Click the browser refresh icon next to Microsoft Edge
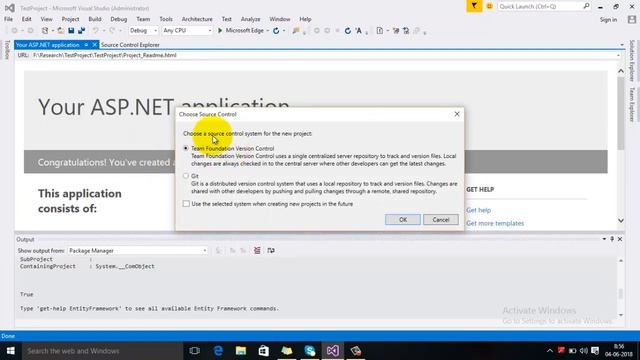The width and height of the screenshot is (640, 360). (x=276, y=31)
